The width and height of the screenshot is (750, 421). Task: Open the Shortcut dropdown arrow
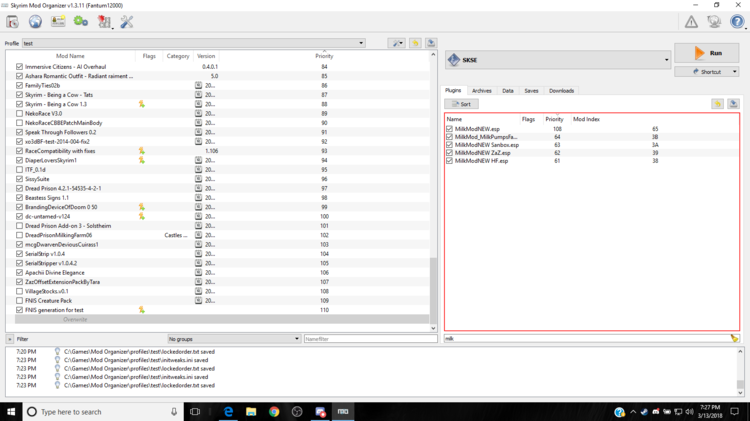click(735, 72)
